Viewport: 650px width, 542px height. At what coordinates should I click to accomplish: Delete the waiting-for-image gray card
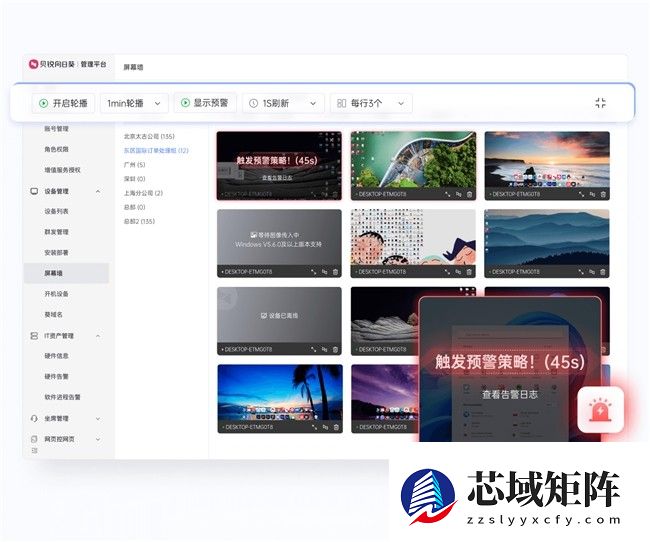click(335, 272)
